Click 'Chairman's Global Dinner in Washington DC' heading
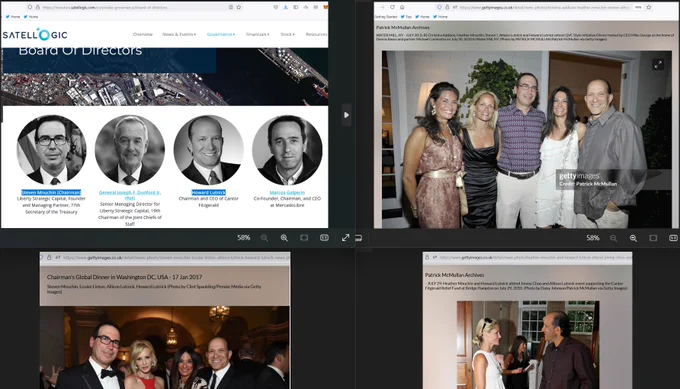This screenshot has width=680, height=389. pos(124,277)
